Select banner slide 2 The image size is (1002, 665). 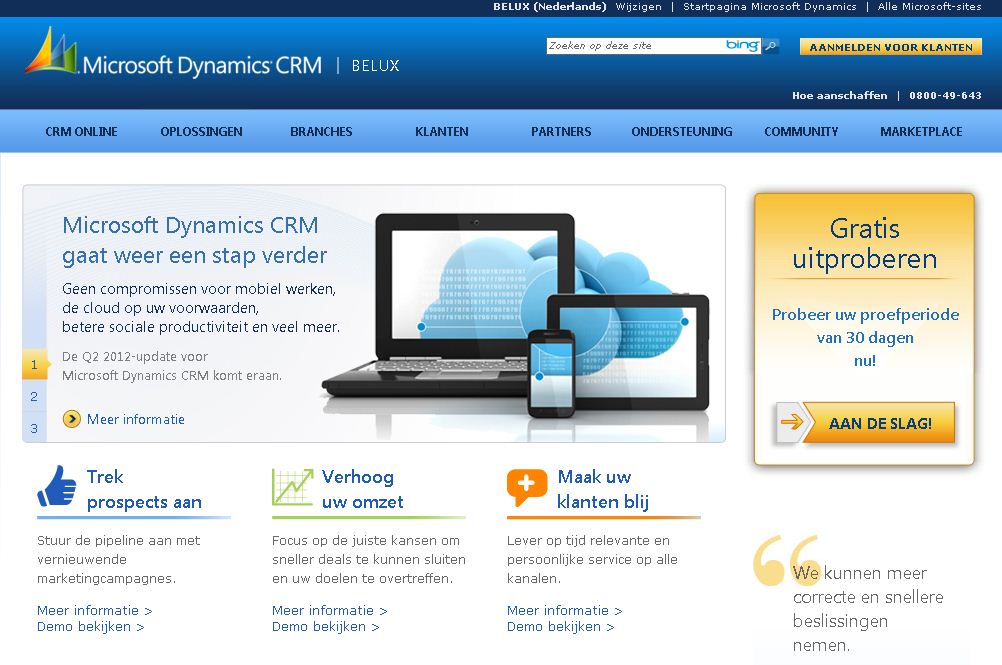click(x=35, y=397)
